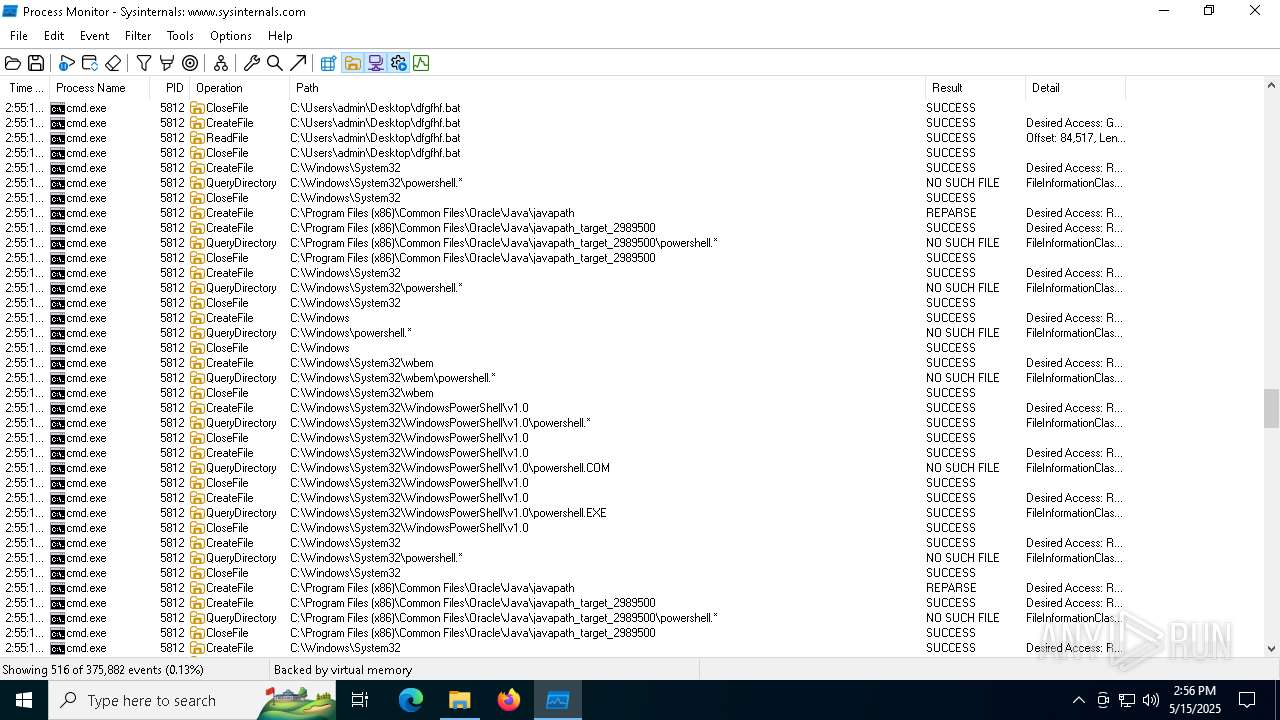
Task: Open the Options menu
Action: click(230, 35)
